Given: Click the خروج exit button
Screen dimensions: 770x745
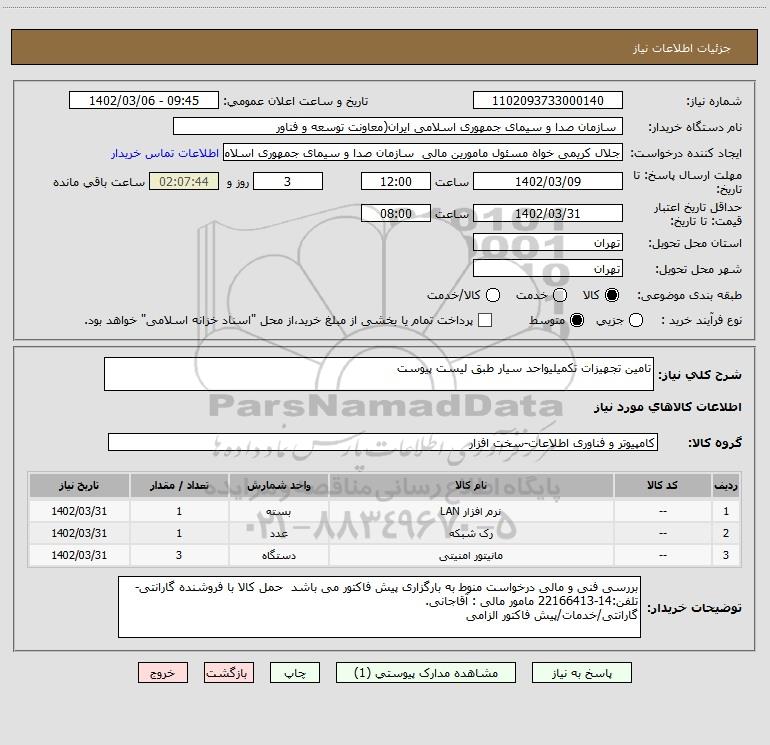Looking at the screenshot, I should tap(163, 673).
